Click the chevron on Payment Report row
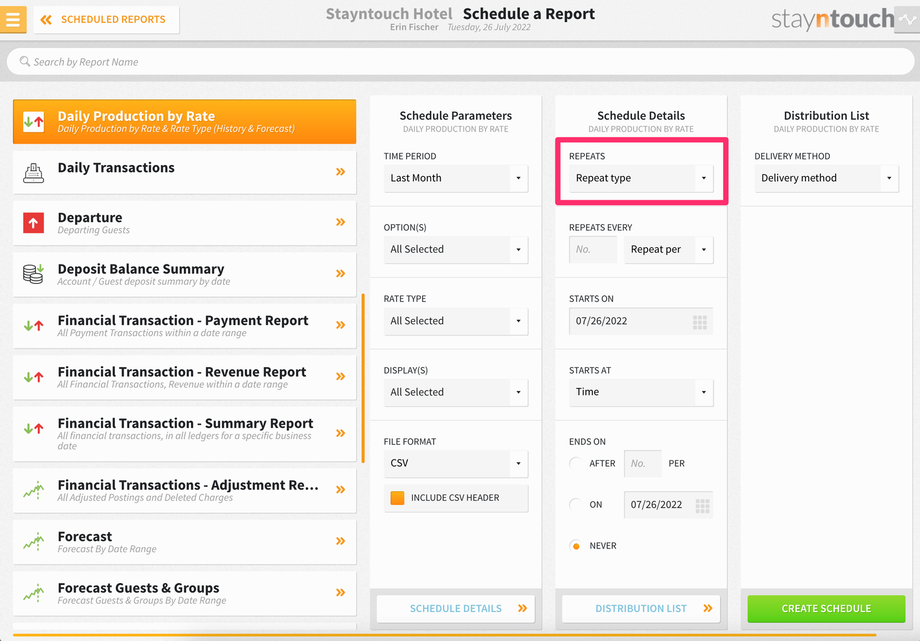 [x=340, y=325]
